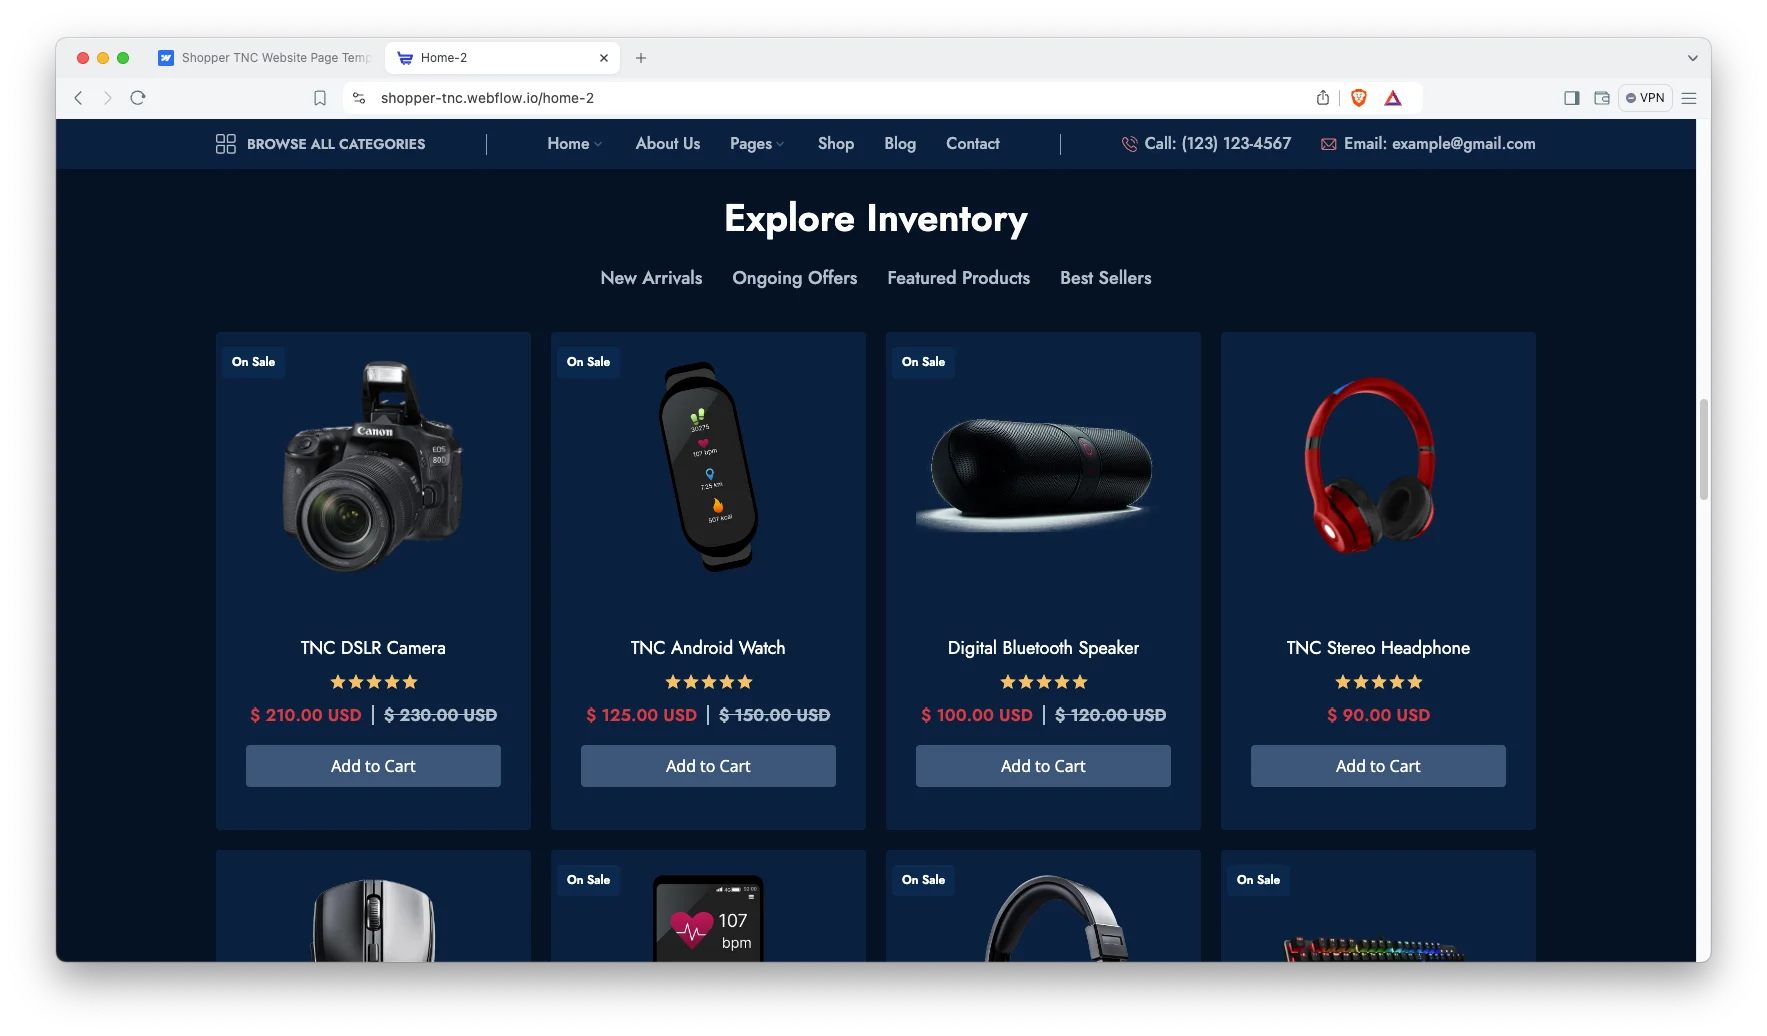
Task: Click the Browse All Categories grid icon
Action: 226,144
